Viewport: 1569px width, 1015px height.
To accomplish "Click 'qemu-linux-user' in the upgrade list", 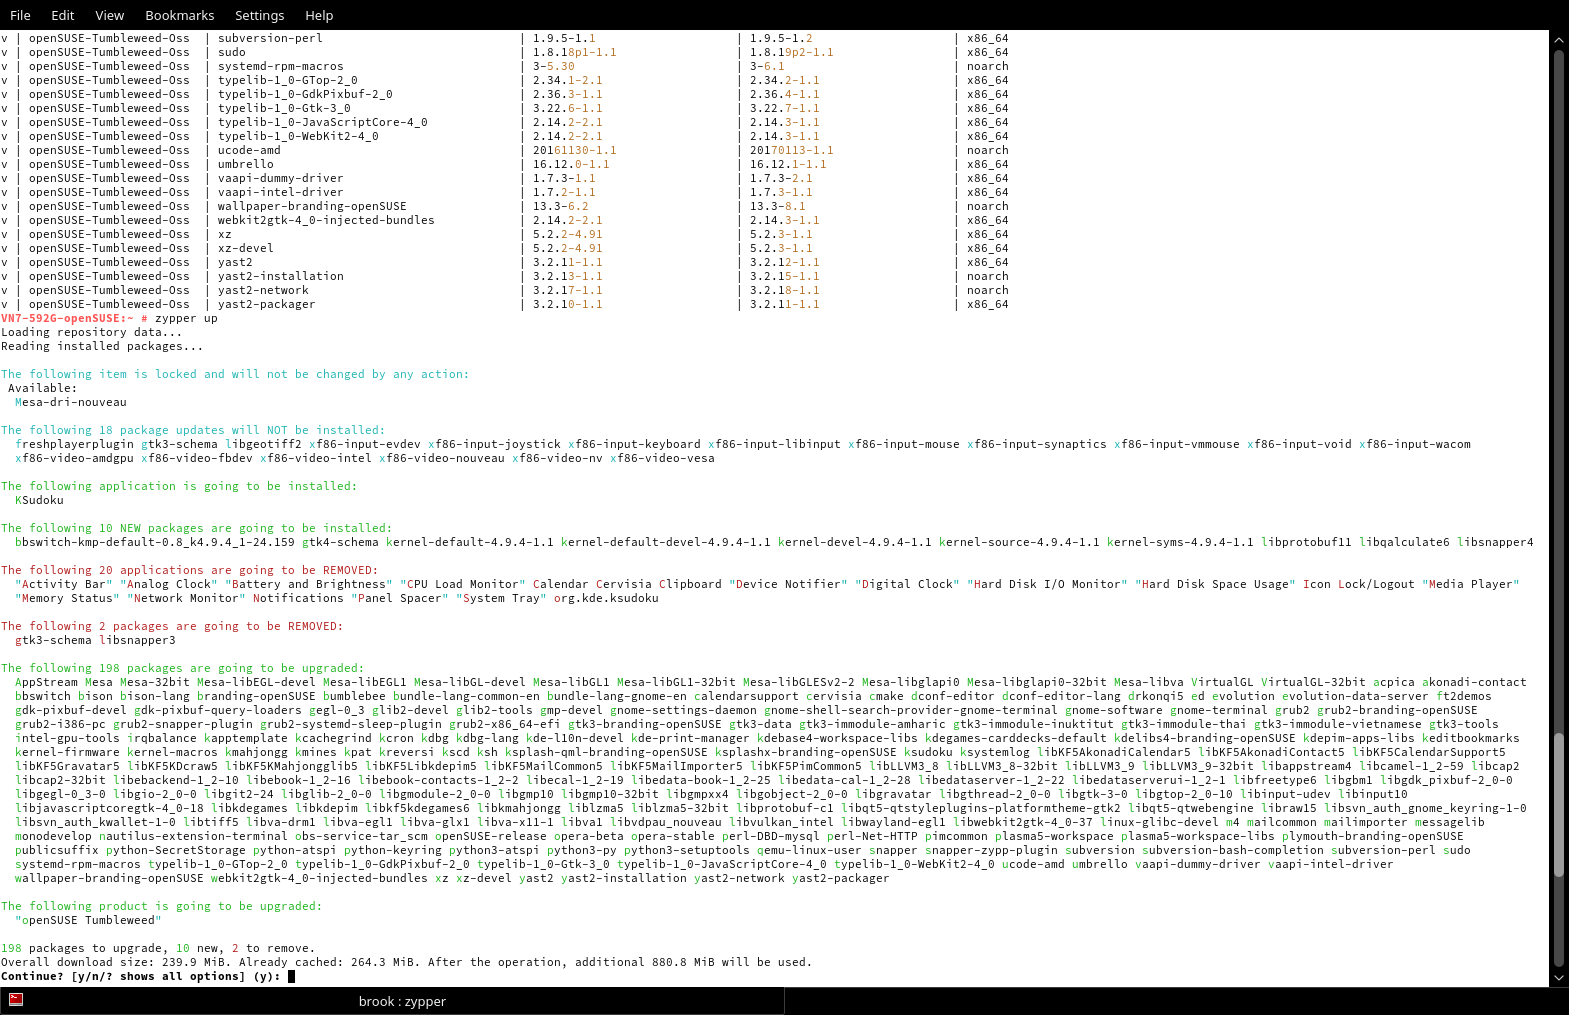I will pyautogui.click(x=809, y=850).
